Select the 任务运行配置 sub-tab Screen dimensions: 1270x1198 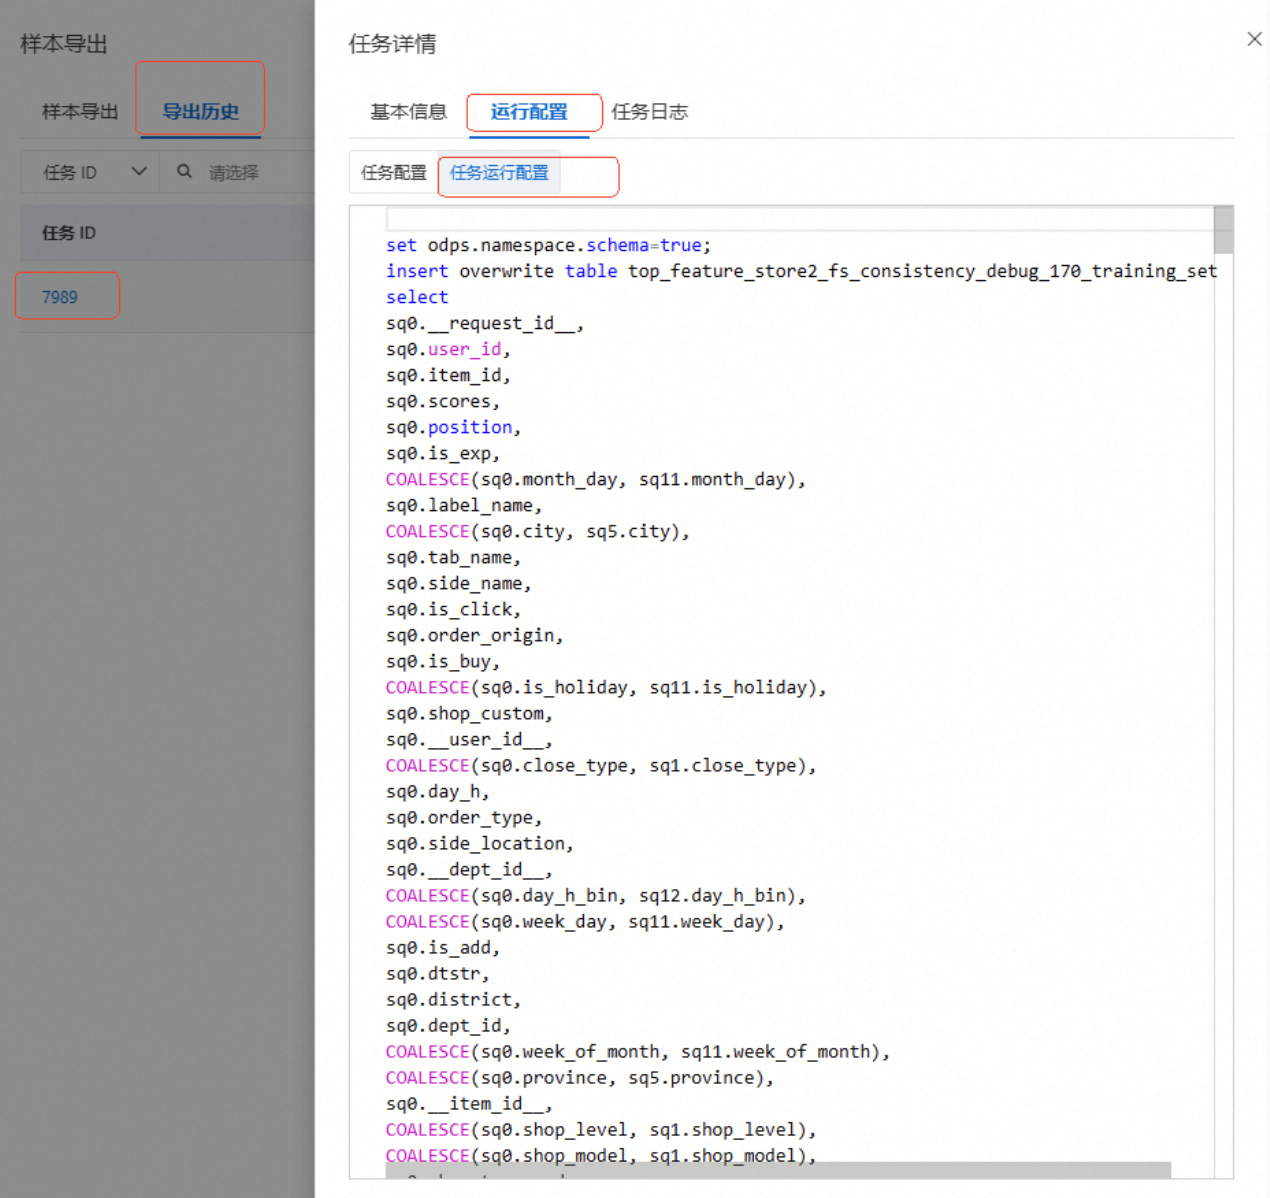click(499, 173)
